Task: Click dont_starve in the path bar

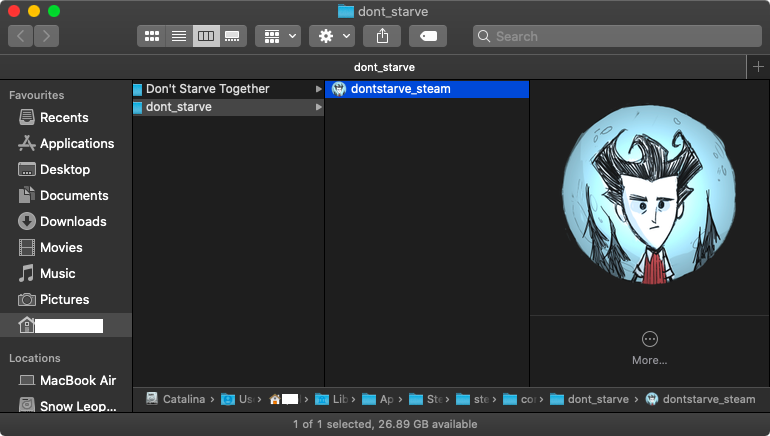Action: pos(589,399)
